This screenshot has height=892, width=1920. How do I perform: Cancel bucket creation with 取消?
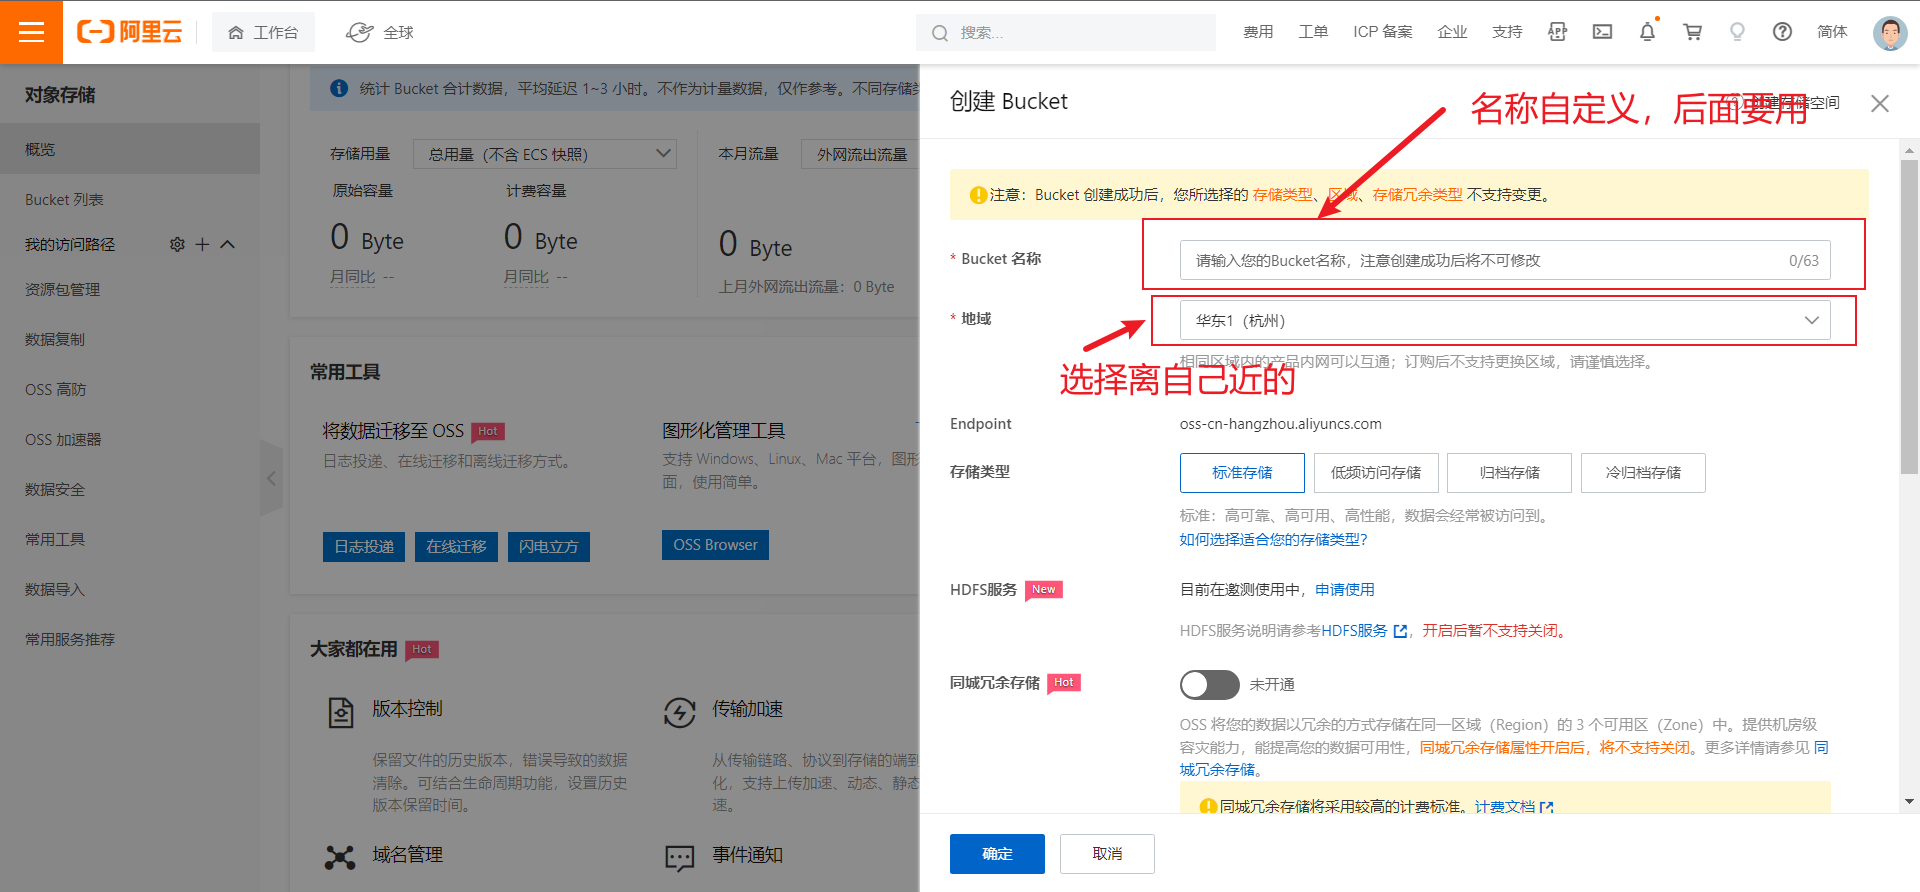(1107, 854)
